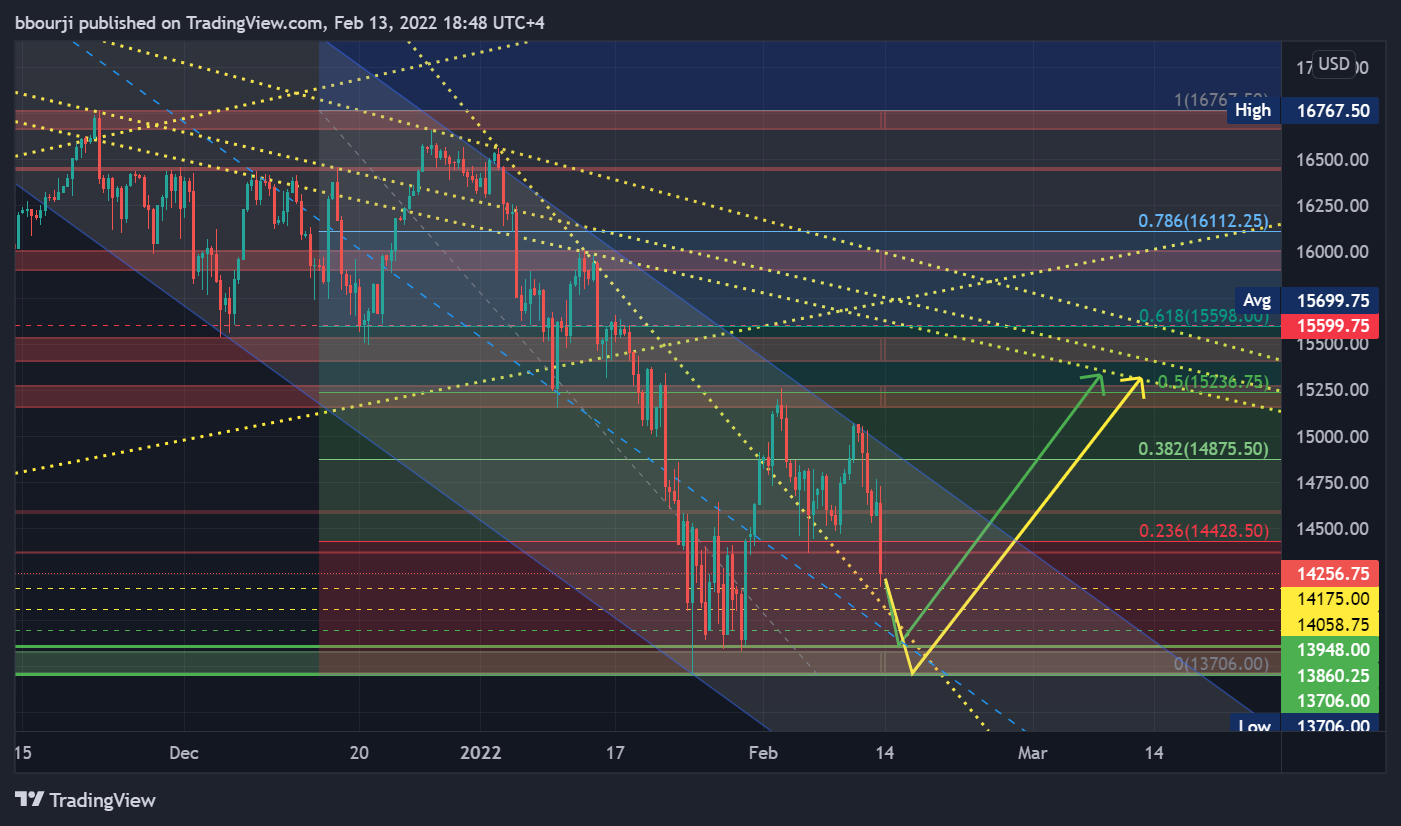Viewport: 1401px width, 826px height.
Task: Click the 14750.00 price axis value
Action: [1332, 483]
